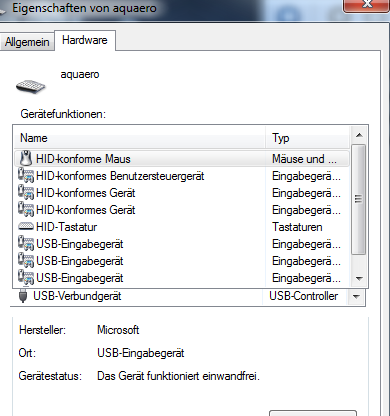Viewport: 390px width, 416px height.
Task: Click the USB-Verbundgerät plug icon
Action: (x=23, y=296)
